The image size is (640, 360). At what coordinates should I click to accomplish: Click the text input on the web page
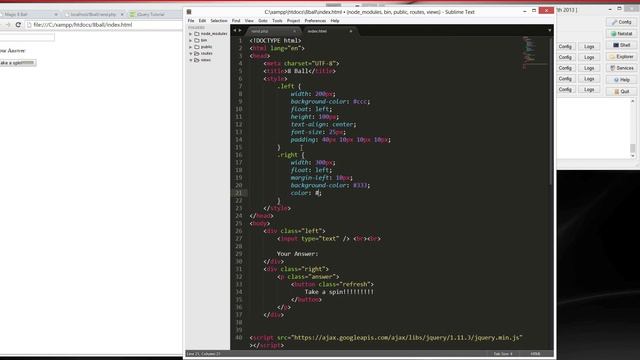click(x=27, y=37)
